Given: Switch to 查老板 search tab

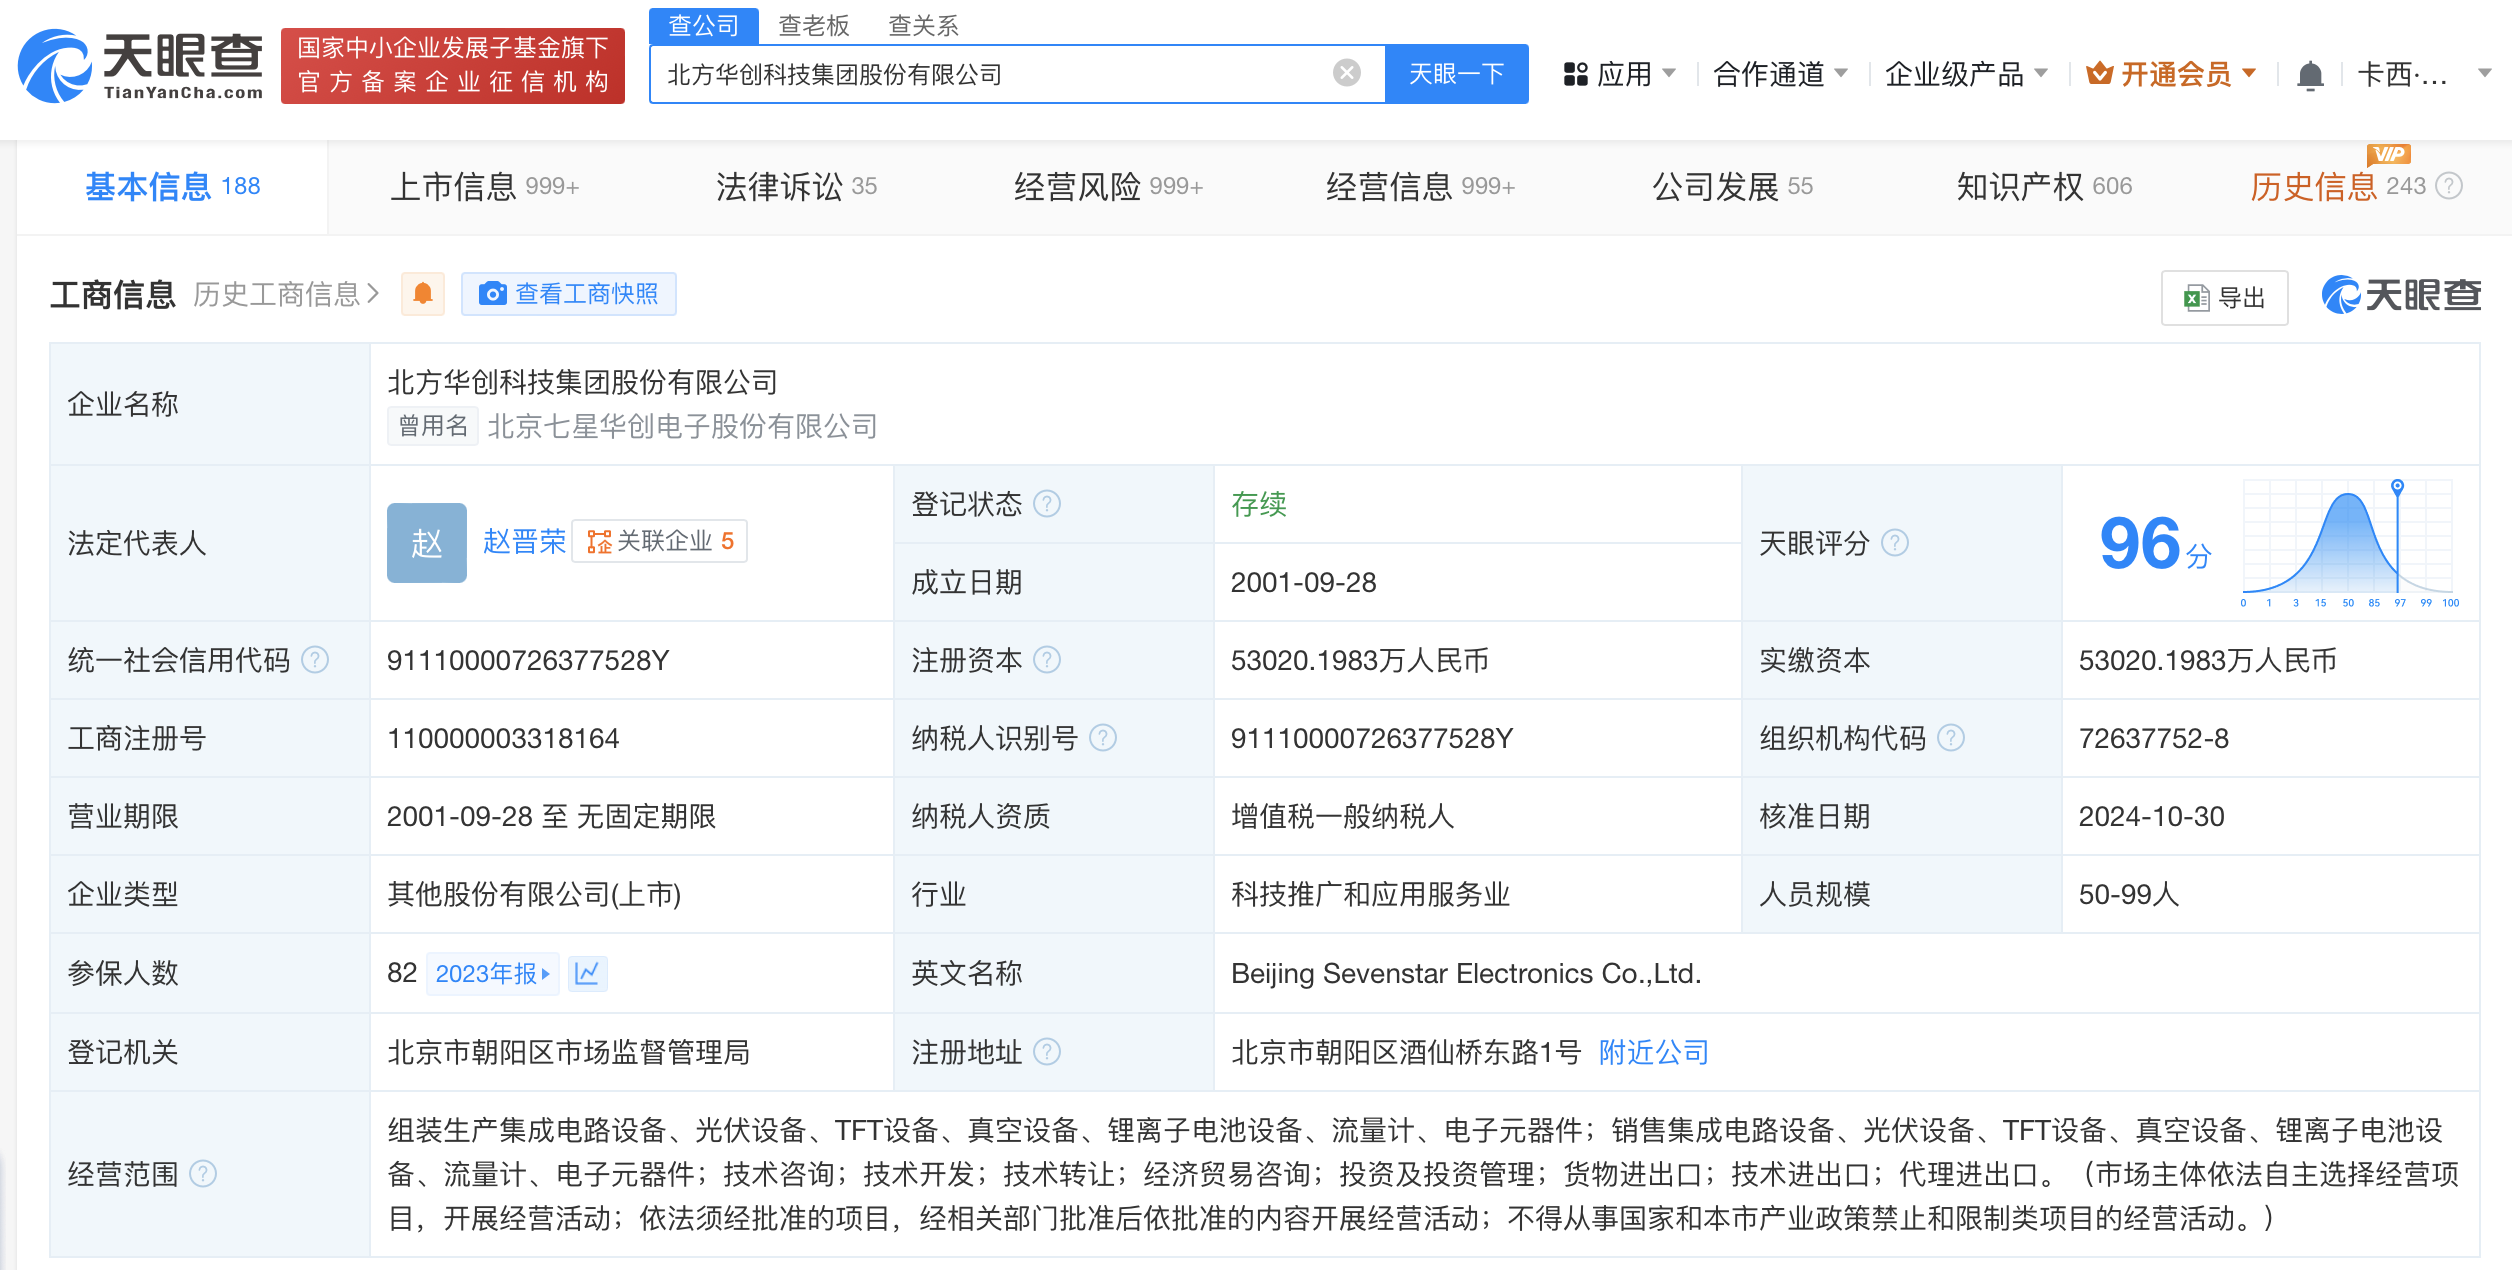Looking at the screenshot, I should 813,25.
